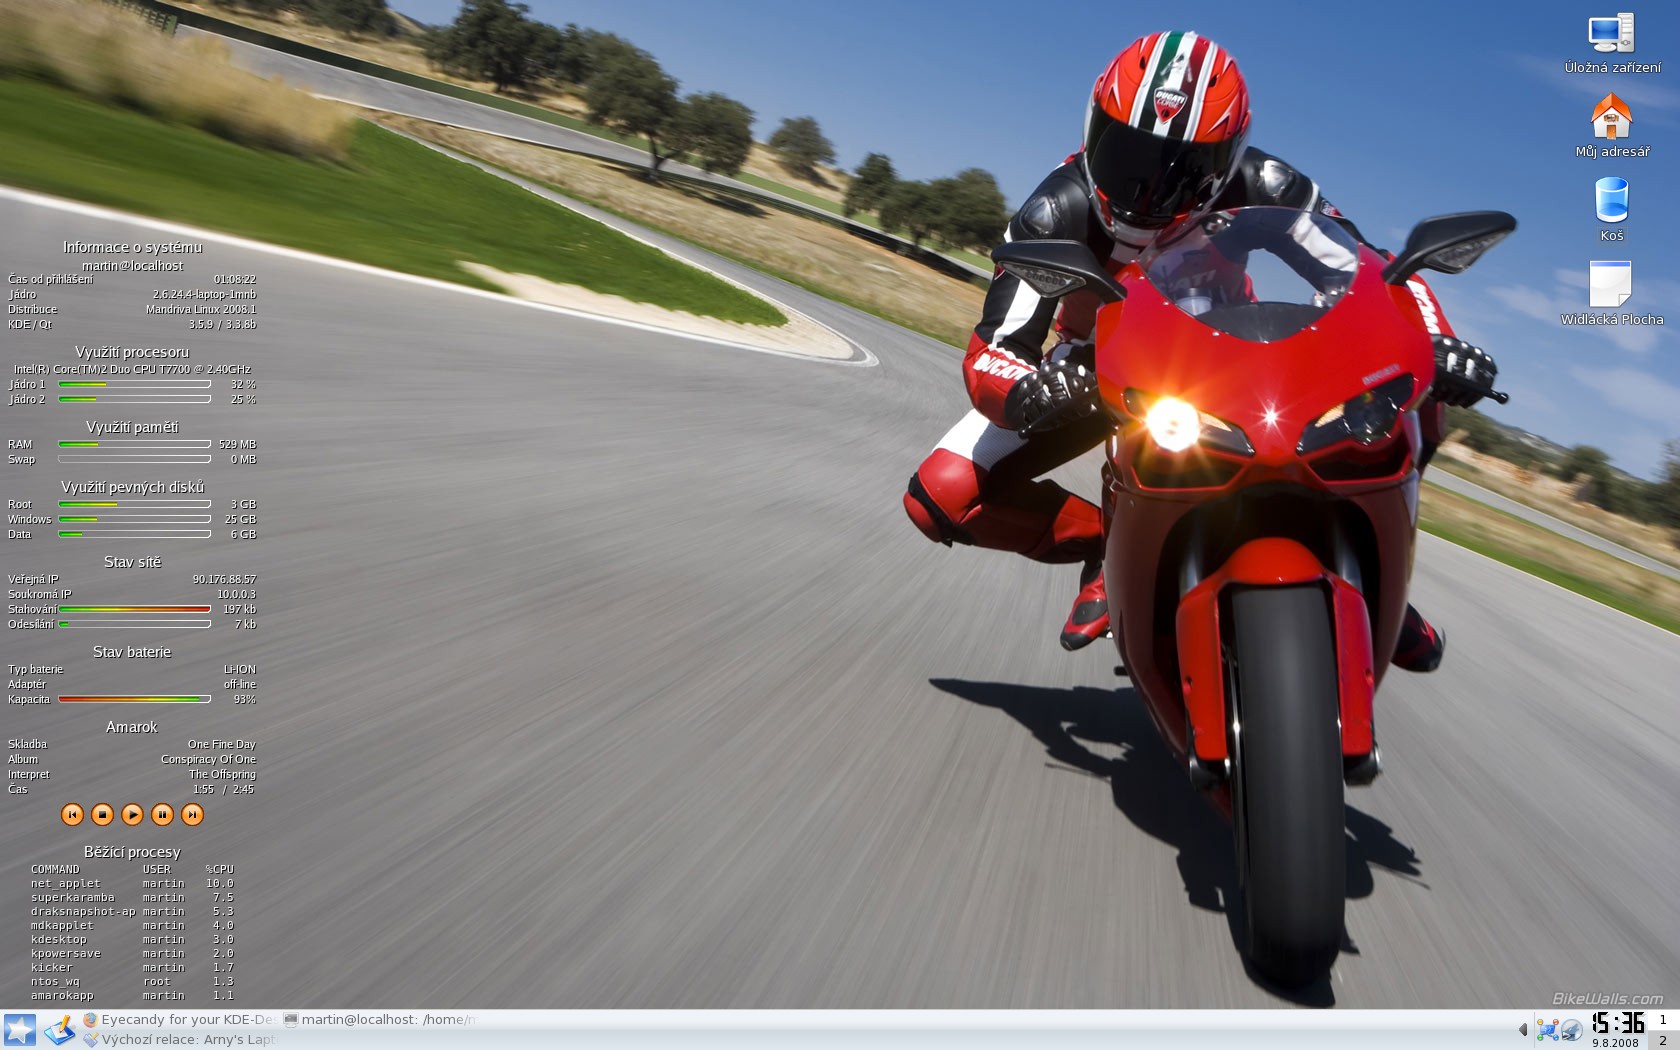The image size is (1680, 1050).
Task: Click the Amarok wolf tray icon
Action: point(1571,1030)
